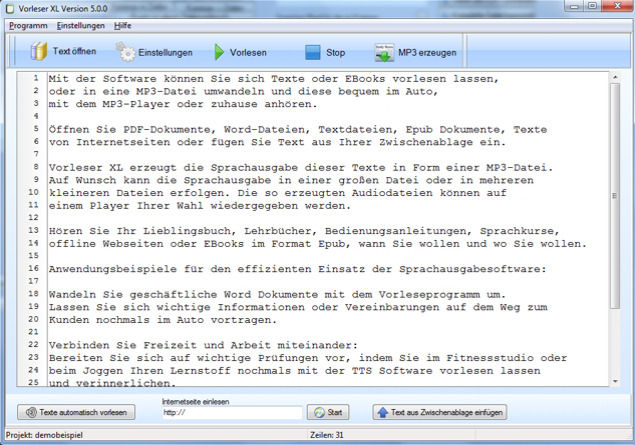Image resolution: width=635 pixels, height=445 pixels.
Task: Click the line 'mit dem MP3-Player oder zuhause anhören.'
Action: click(x=183, y=104)
